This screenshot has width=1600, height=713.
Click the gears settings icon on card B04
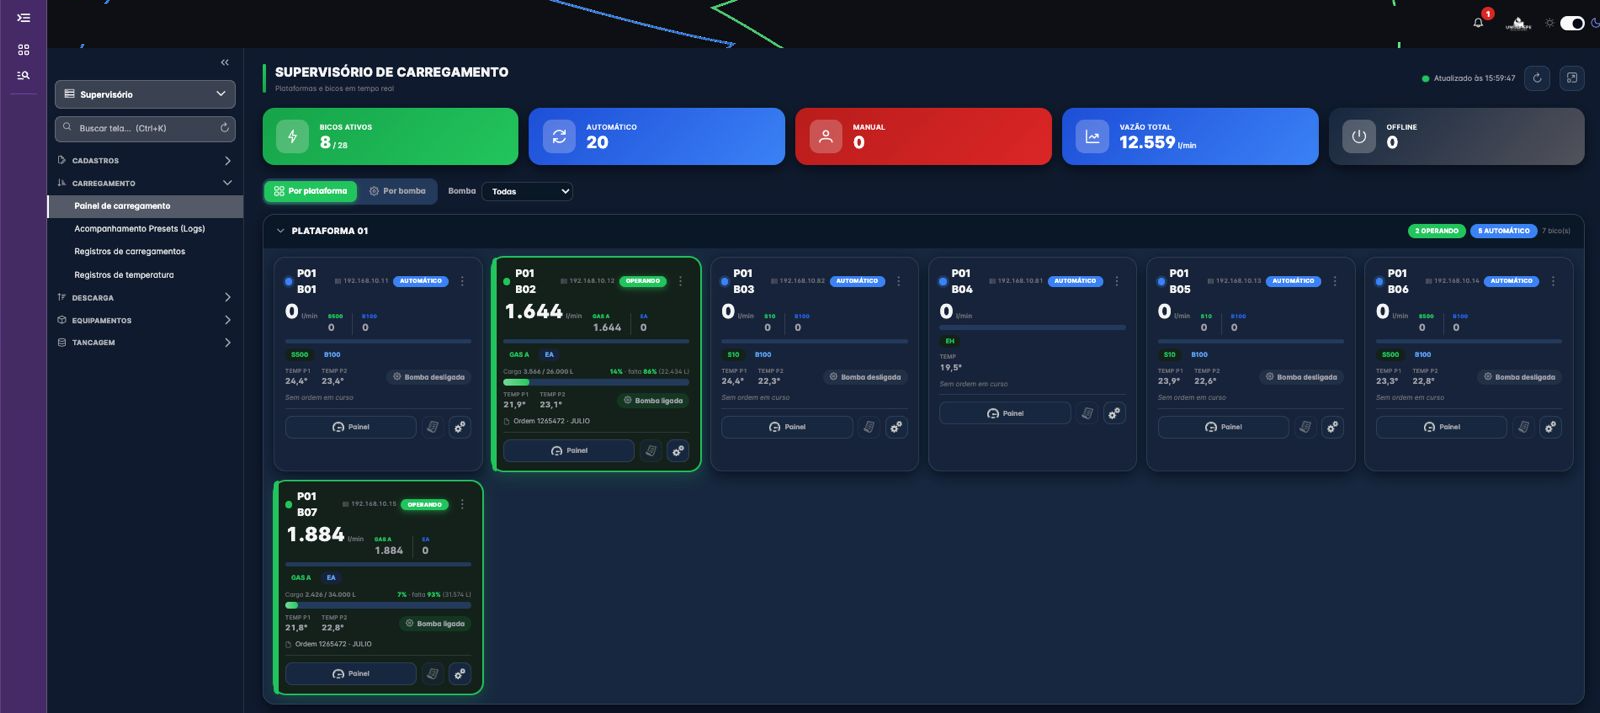pos(1114,413)
